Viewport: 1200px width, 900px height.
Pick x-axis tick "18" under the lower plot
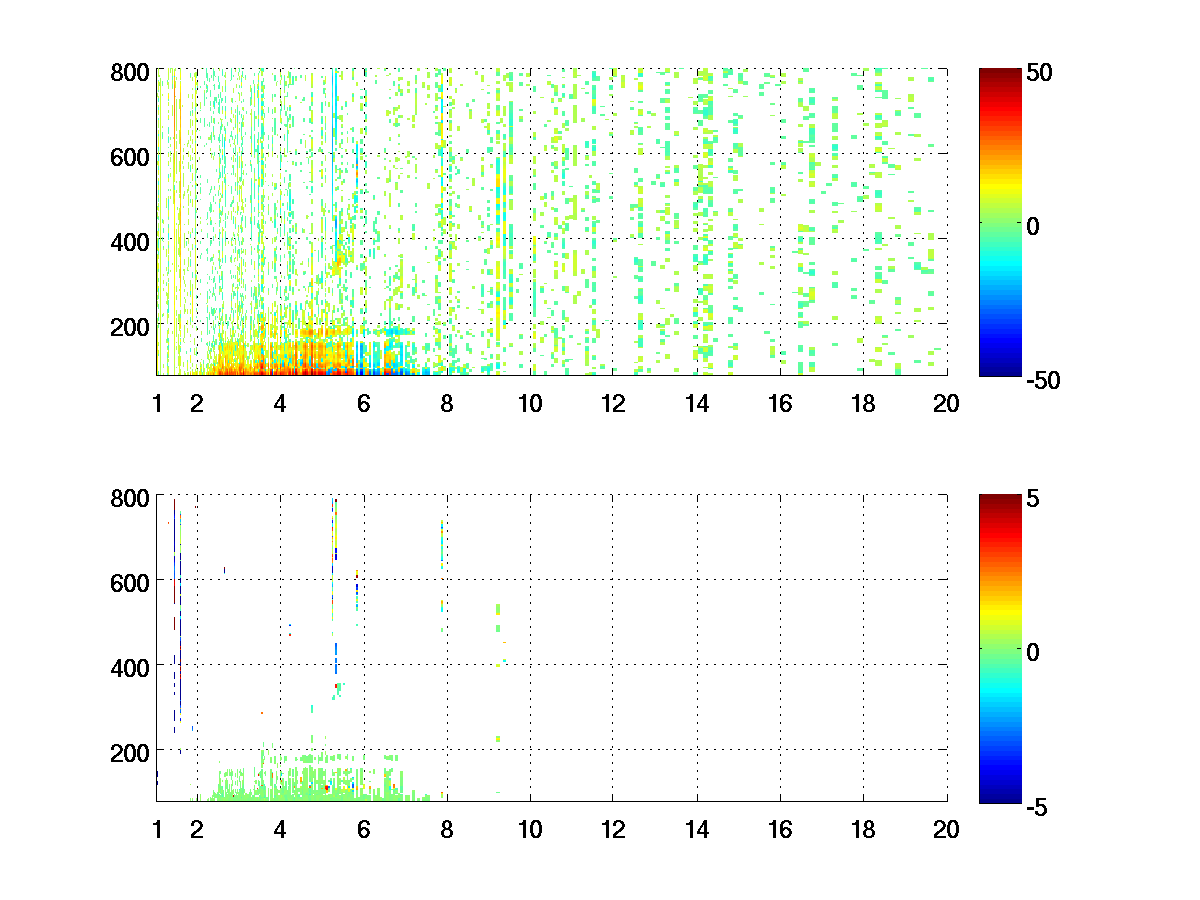863,829
